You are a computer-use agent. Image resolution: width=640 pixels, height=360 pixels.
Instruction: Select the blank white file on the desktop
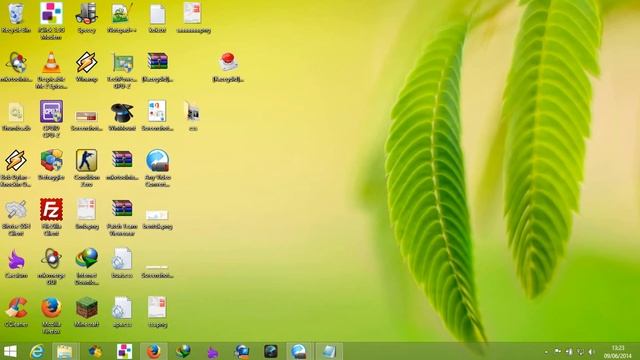pos(158,18)
